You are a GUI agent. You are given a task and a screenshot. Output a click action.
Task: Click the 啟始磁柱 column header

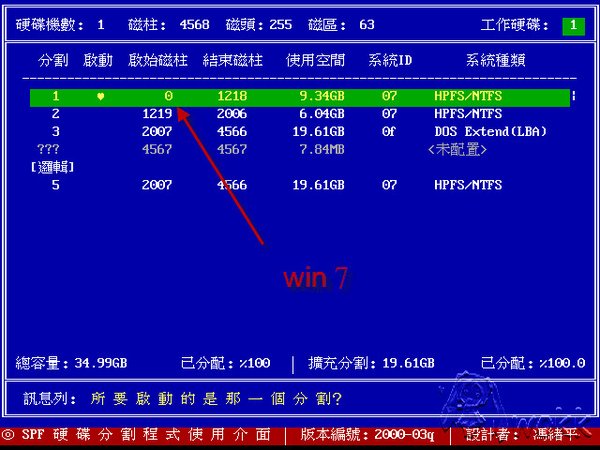158,60
